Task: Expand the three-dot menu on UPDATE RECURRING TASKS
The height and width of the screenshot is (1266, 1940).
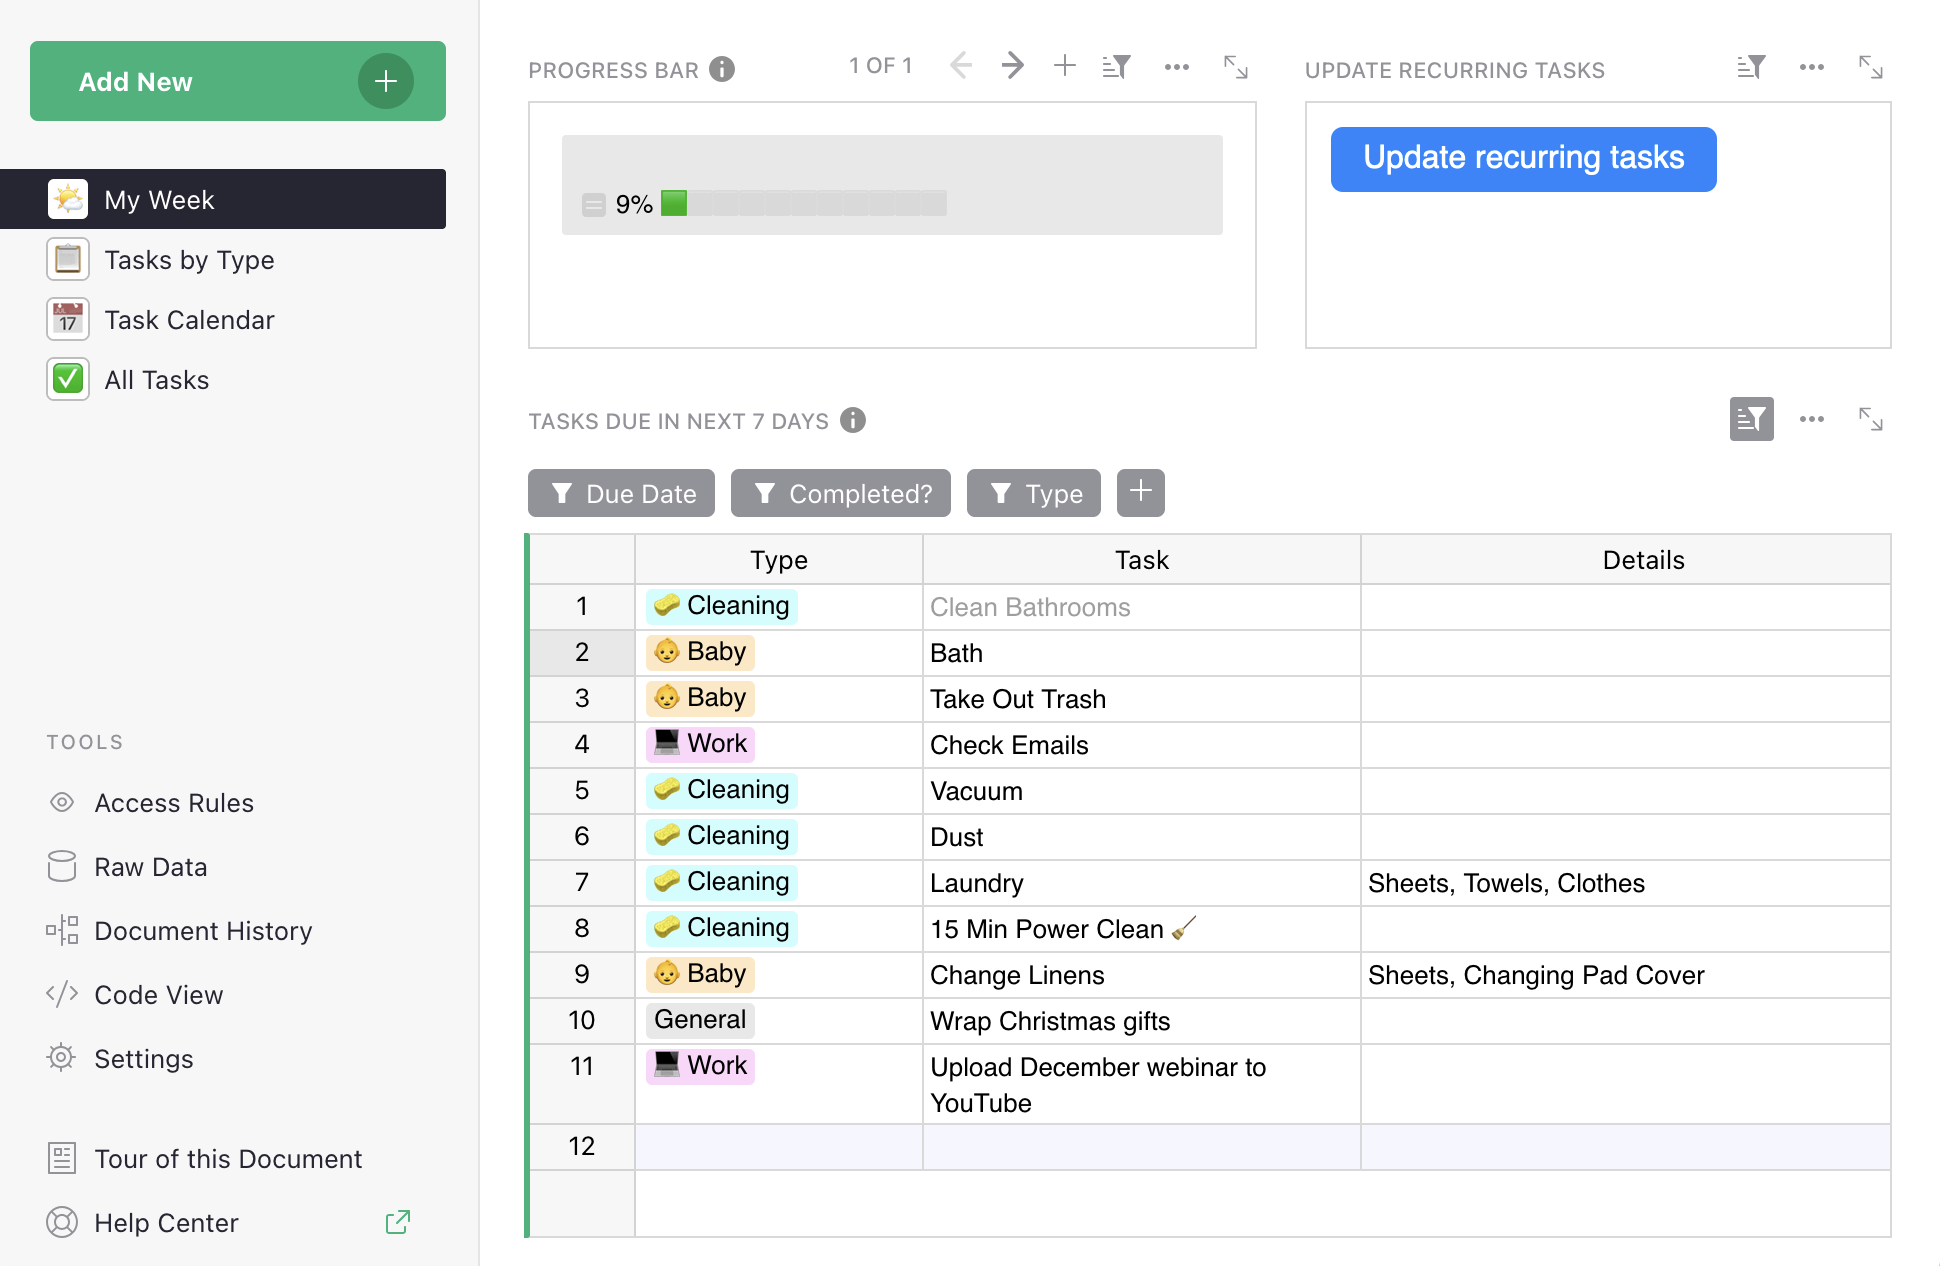Action: click(x=1811, y=68)
